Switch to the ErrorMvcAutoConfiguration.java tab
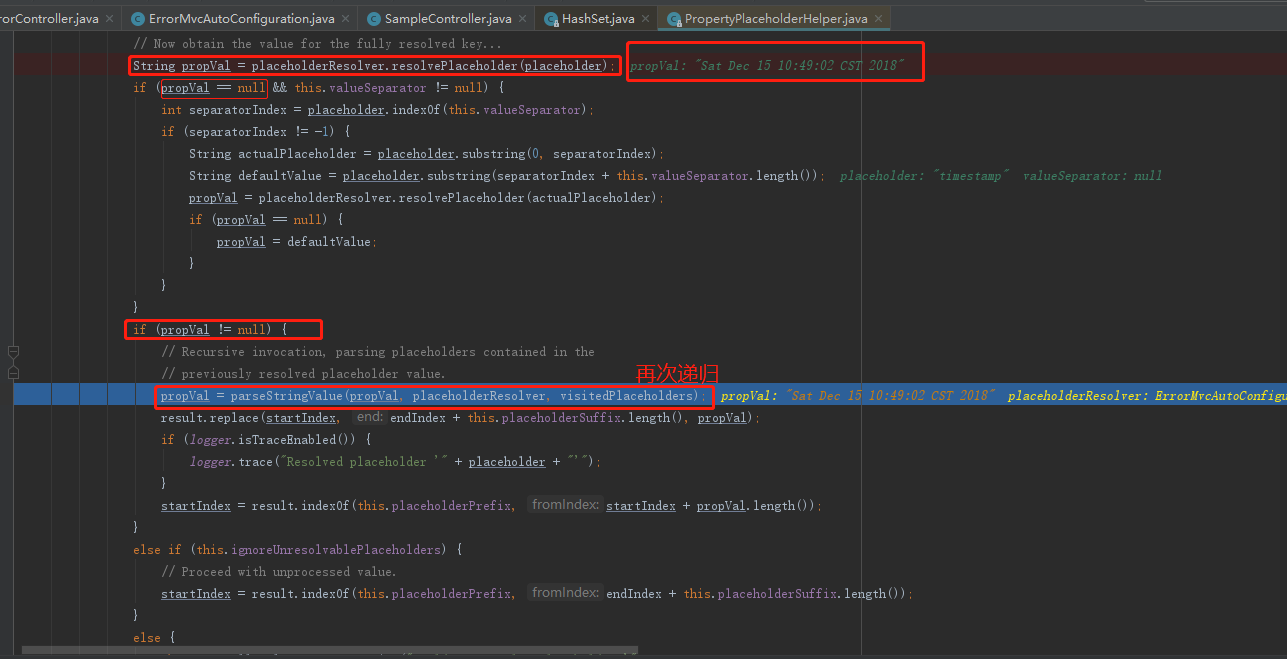The image size is (1287, 659). [x=241, y=18]
